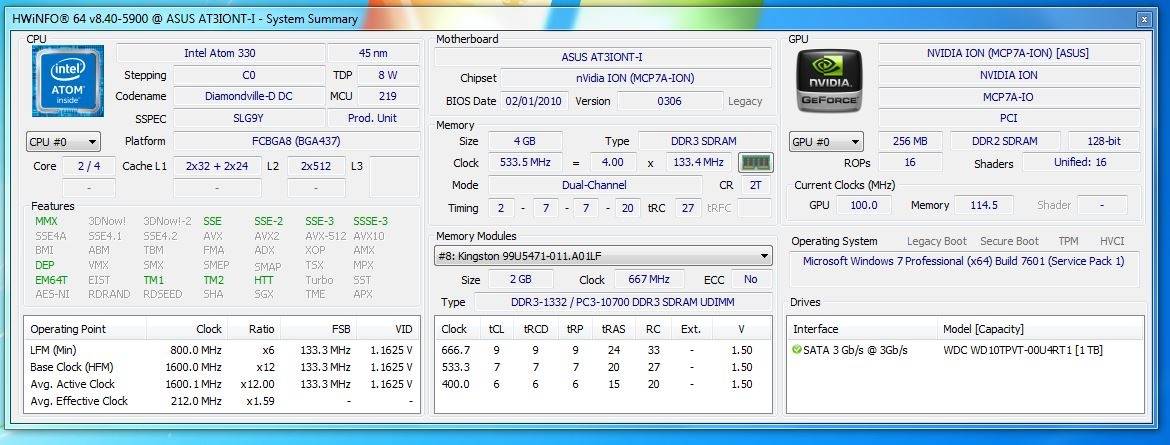Click the Secure Boot label
1170x445 pixels.
pos(1010,241)
